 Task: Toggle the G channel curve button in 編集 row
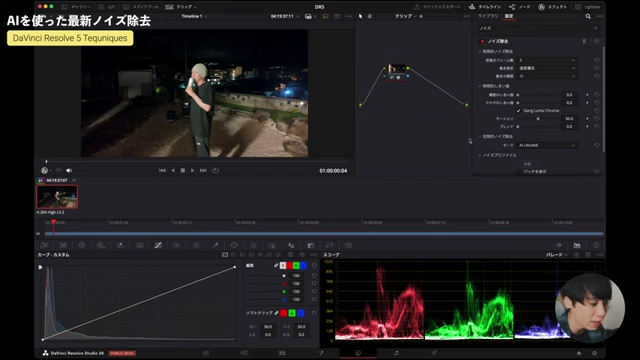(296, 266)
